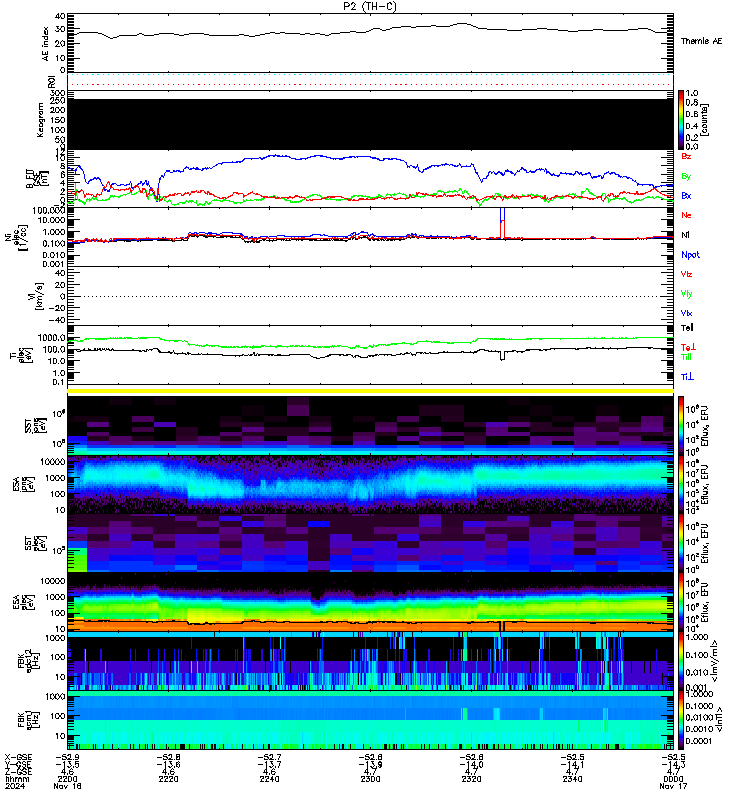This screenshot has width=750, height=800.
Task: Select the blue Npot legend label
Action: pos(690,255)
